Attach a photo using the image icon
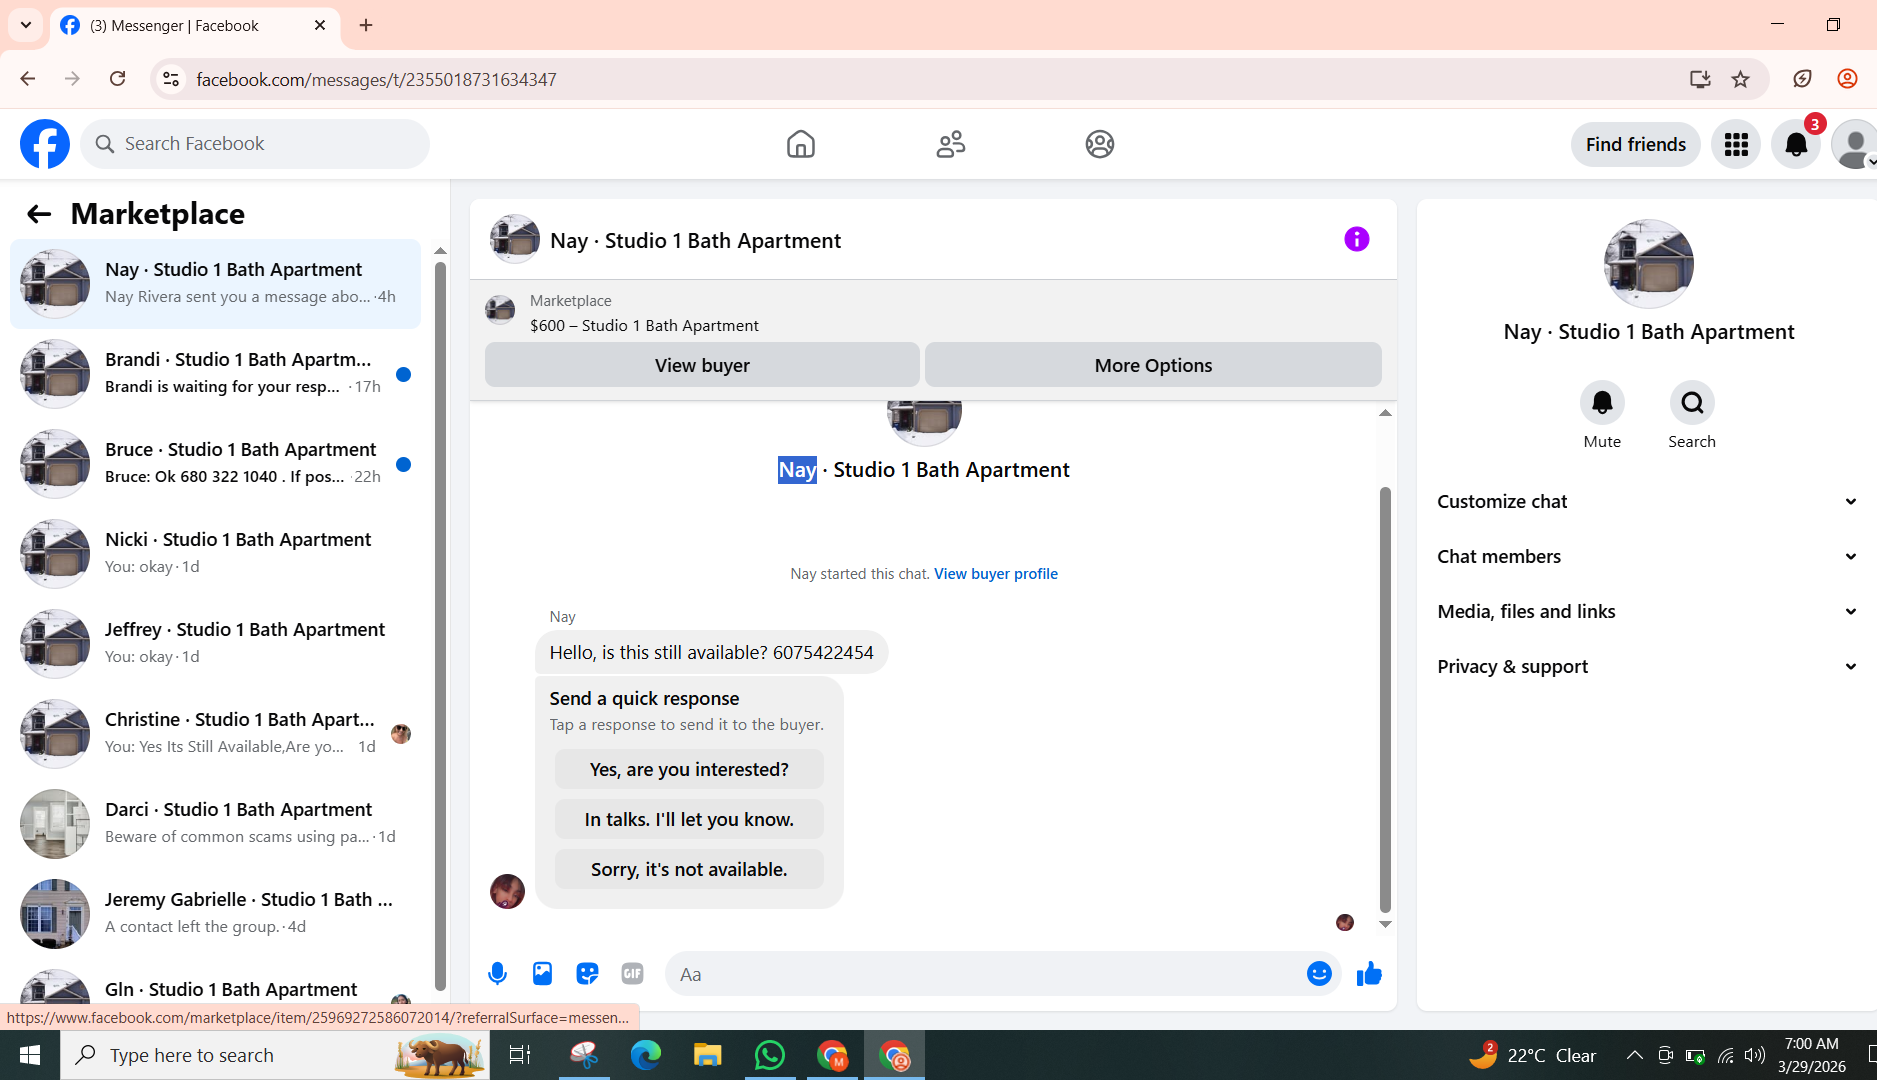The image size is (1877, 1080). (x=542, y=974)
